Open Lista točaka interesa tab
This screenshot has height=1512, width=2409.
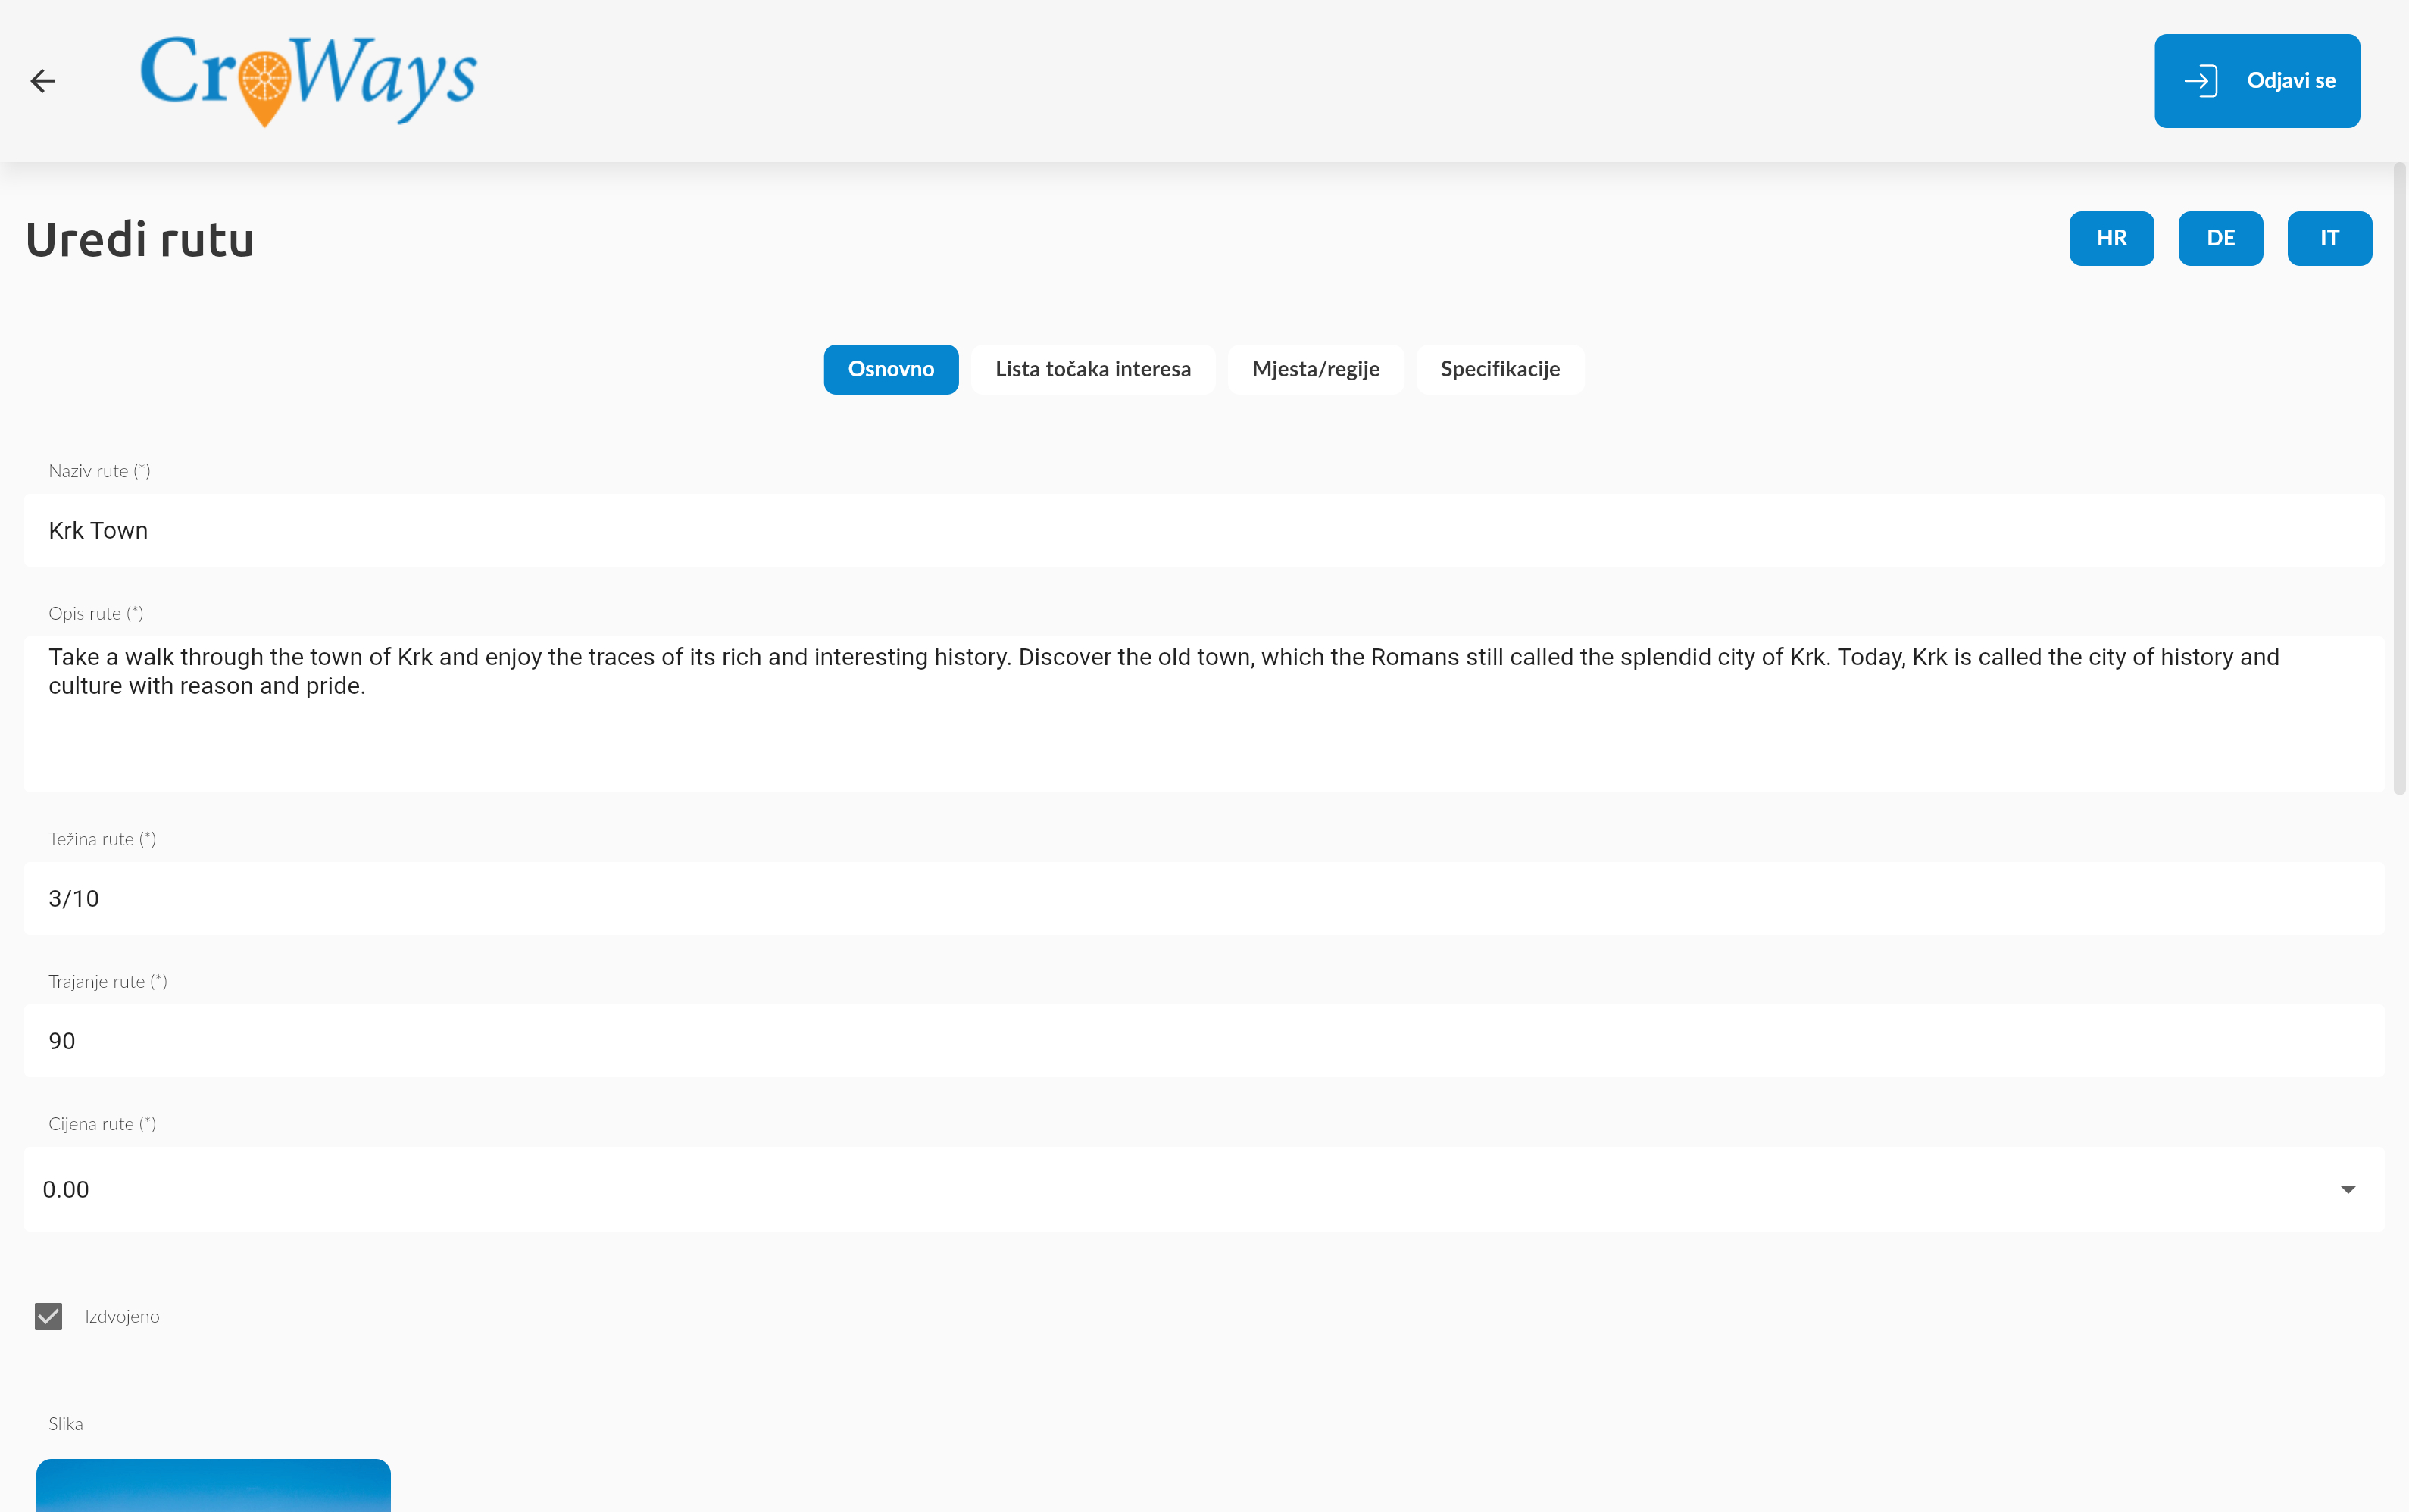click(1092, 369)
